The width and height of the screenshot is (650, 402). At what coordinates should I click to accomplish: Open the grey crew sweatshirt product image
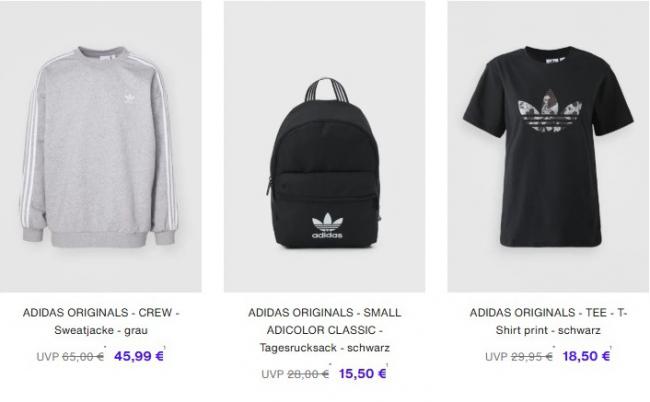pyautogui.click(x=101, y=147)
